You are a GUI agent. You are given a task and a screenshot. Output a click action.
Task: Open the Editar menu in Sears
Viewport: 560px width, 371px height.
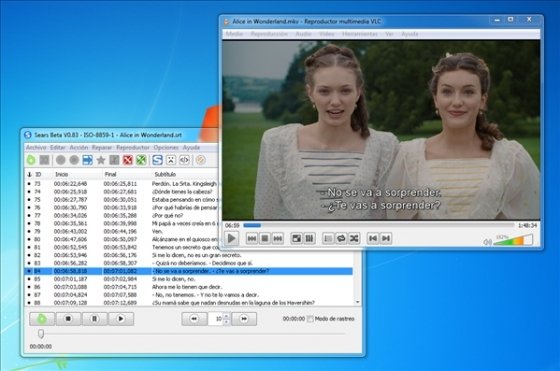click(x=58, y=147)
